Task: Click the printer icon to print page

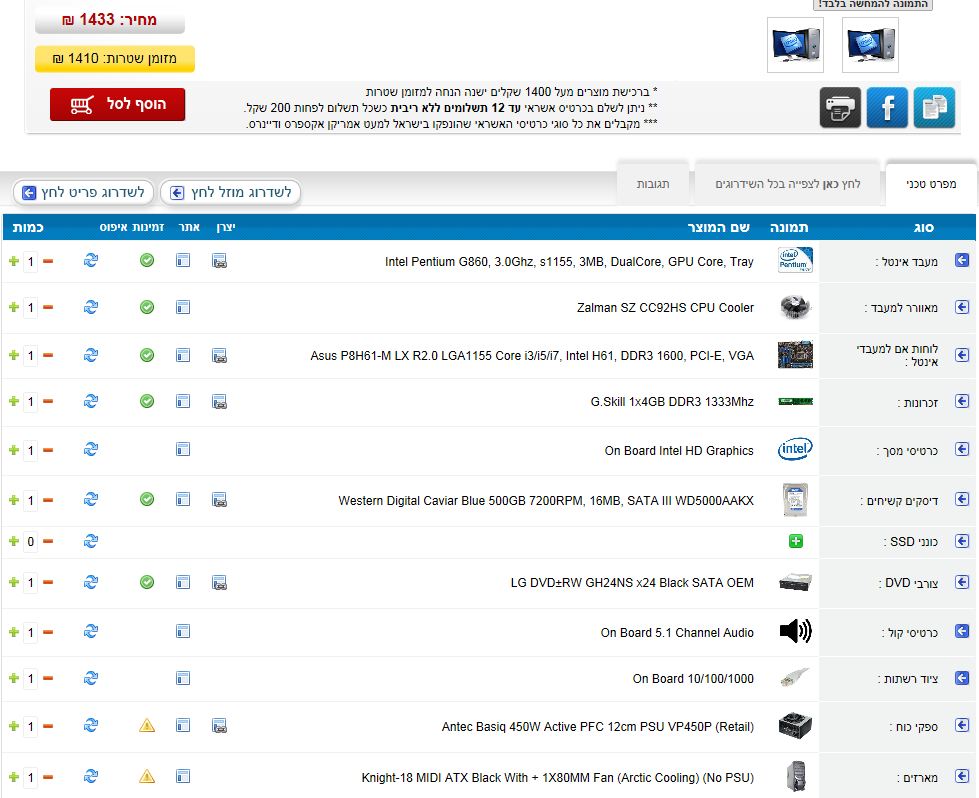Action: point(840,107)
